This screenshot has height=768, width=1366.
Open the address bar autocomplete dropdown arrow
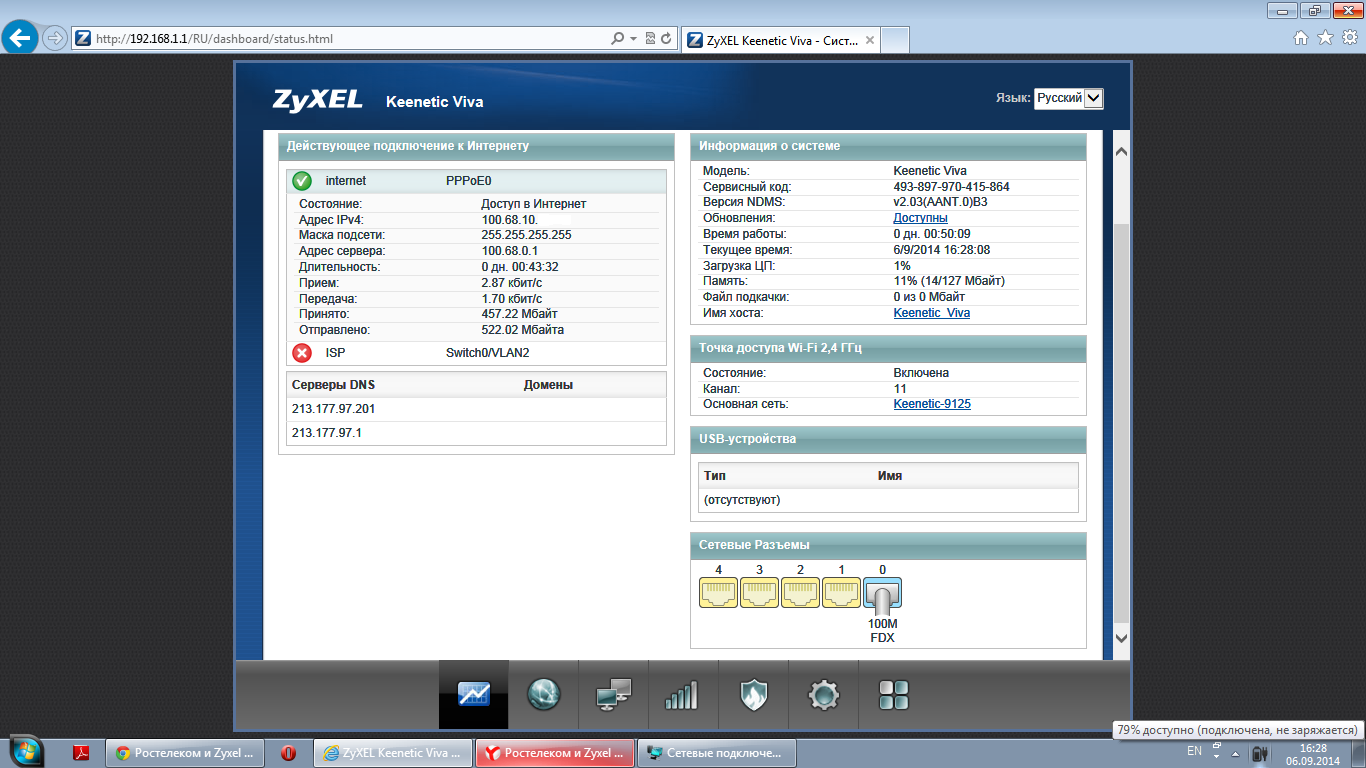point(633,39)
